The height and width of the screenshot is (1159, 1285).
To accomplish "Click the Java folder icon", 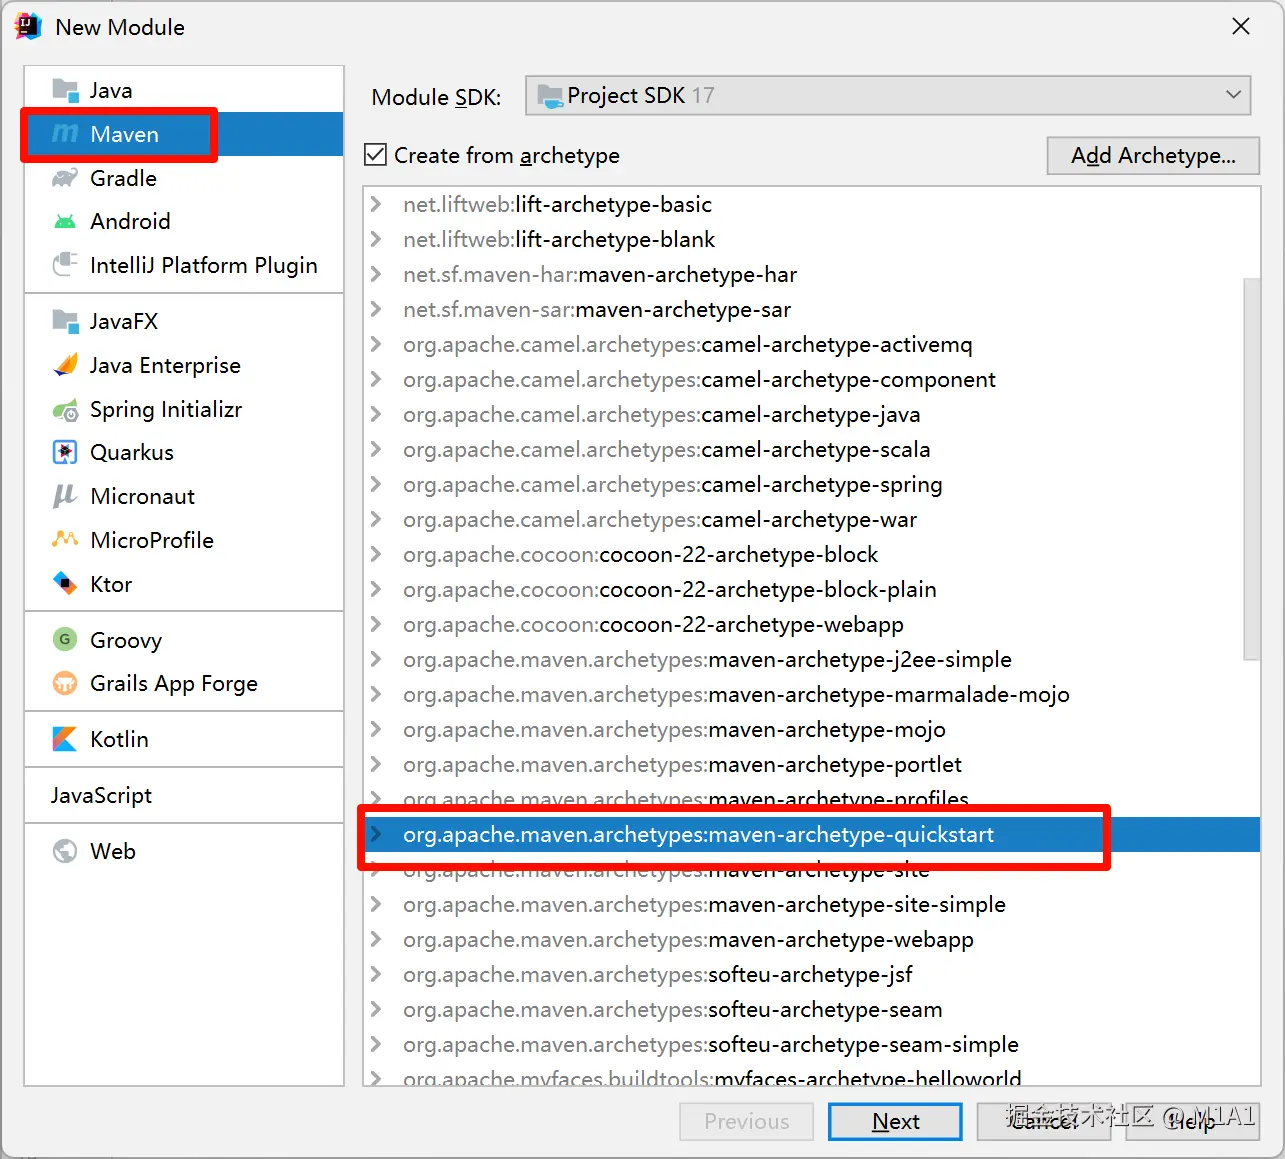I will pyautogui.click(x=65, y=90).
